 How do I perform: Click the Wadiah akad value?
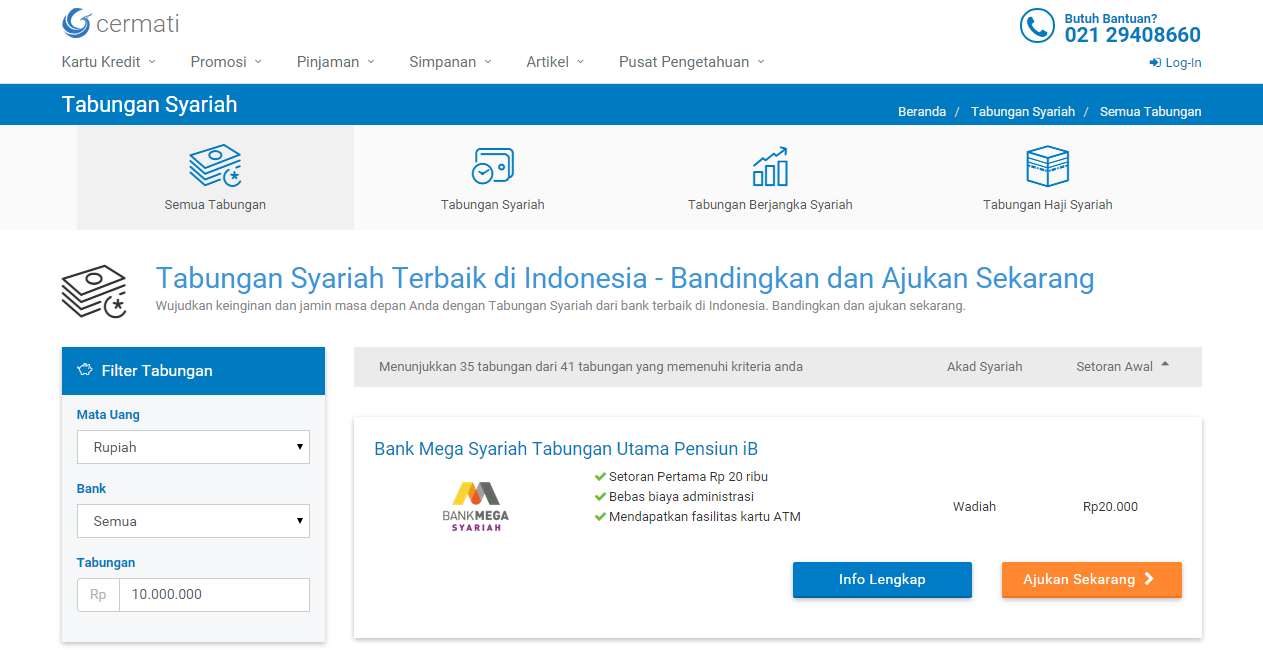click(974, 507)
